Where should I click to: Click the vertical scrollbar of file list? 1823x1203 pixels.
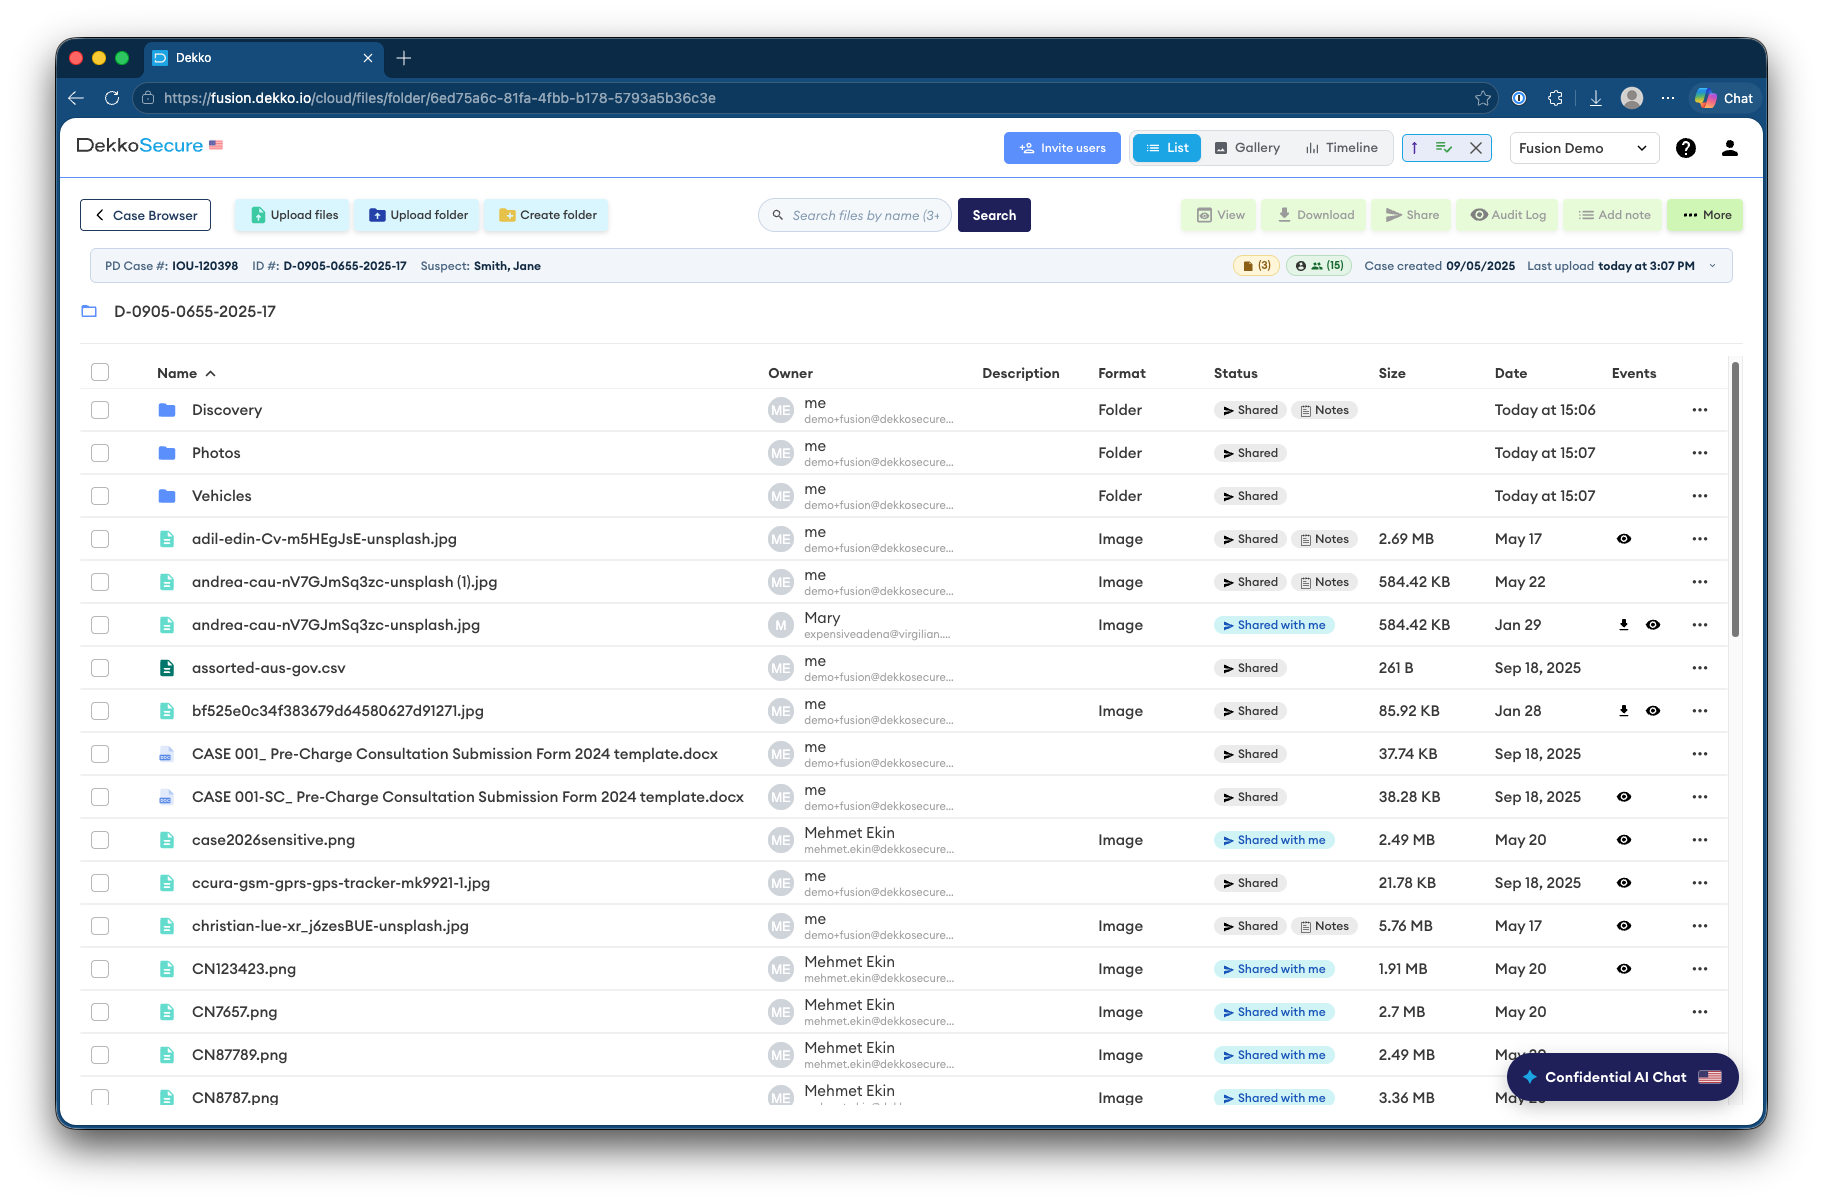point(1735,500)
